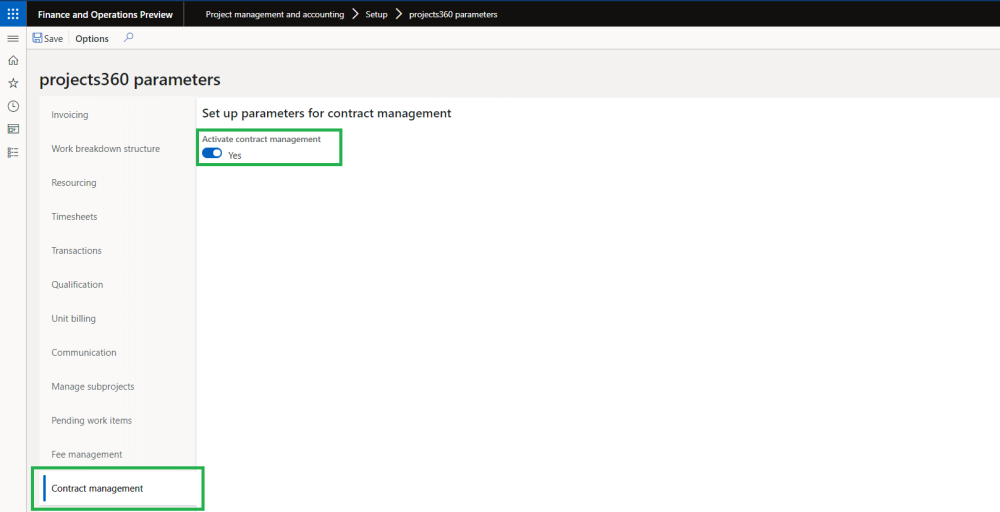Open Workspaces icon in sidebar
The width and height of the screenshot is (1000, 512).
[13, 129]
